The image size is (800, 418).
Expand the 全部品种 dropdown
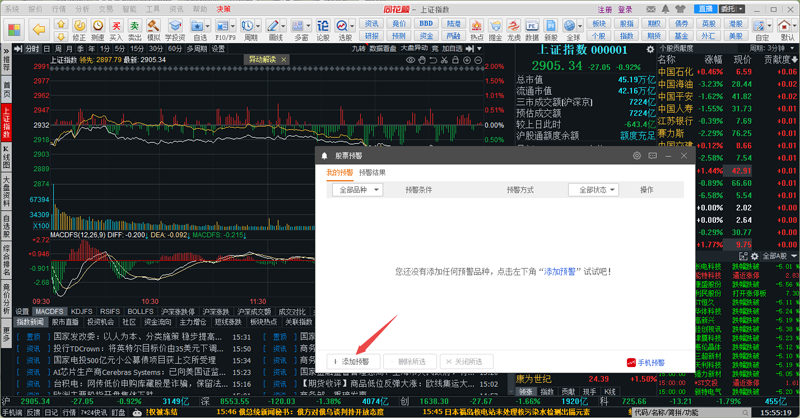point(358,190)
